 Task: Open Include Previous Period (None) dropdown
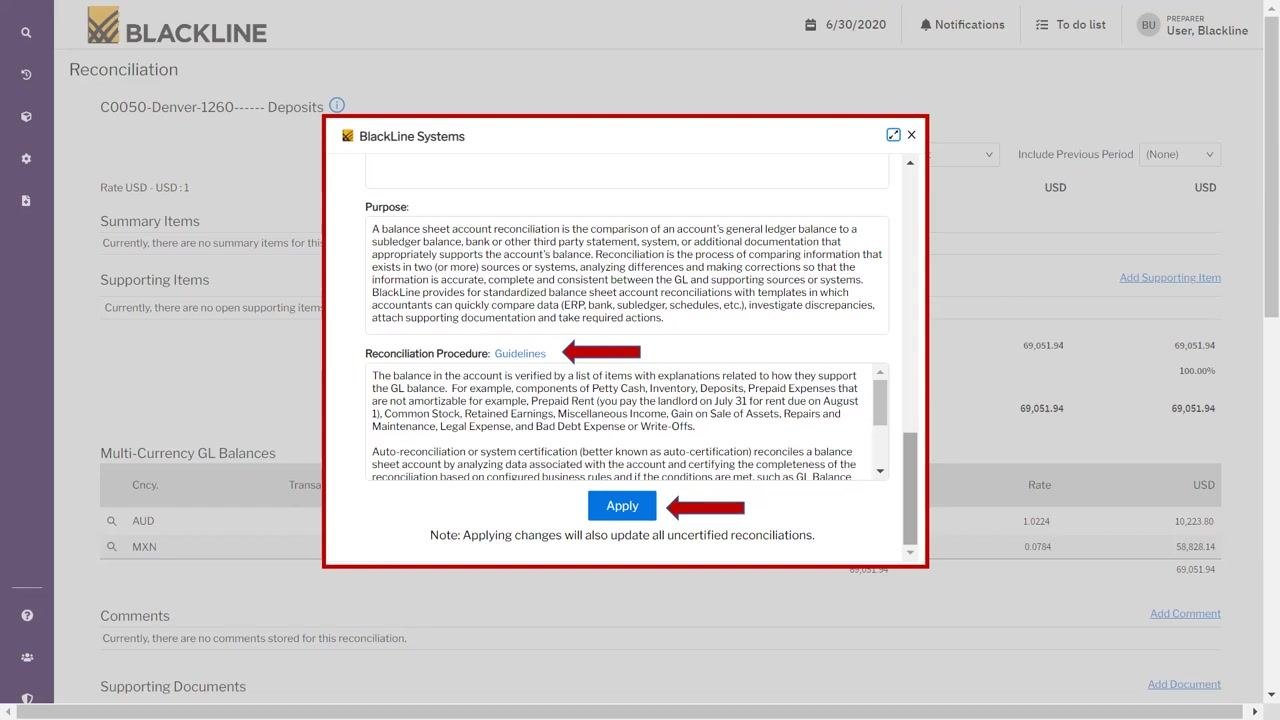(x=1179, y=154)
